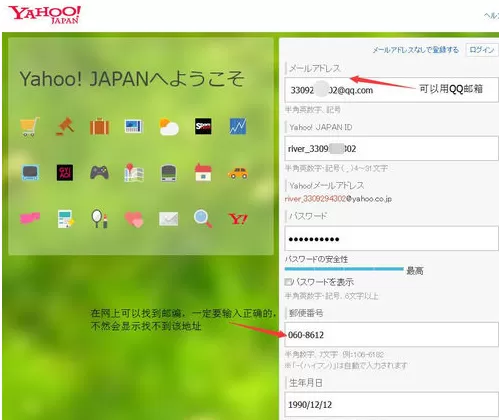Click the red Y! icon
499x420 pixels.
(238, 219)
